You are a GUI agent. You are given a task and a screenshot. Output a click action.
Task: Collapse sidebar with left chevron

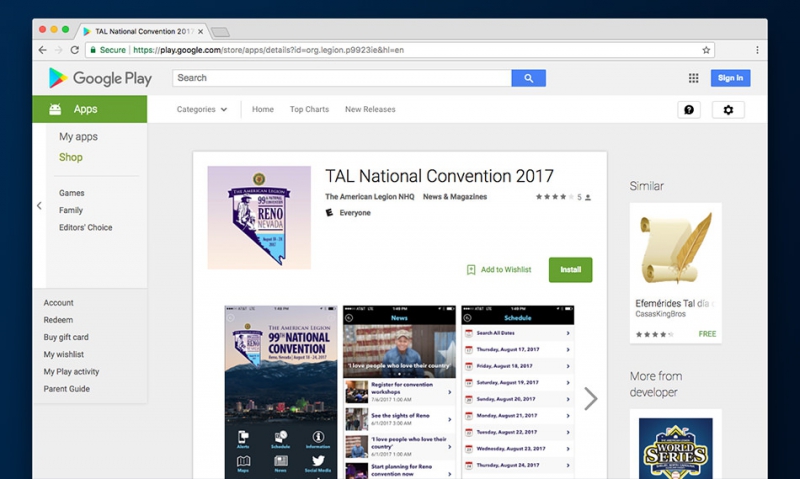tap(39, 206)
